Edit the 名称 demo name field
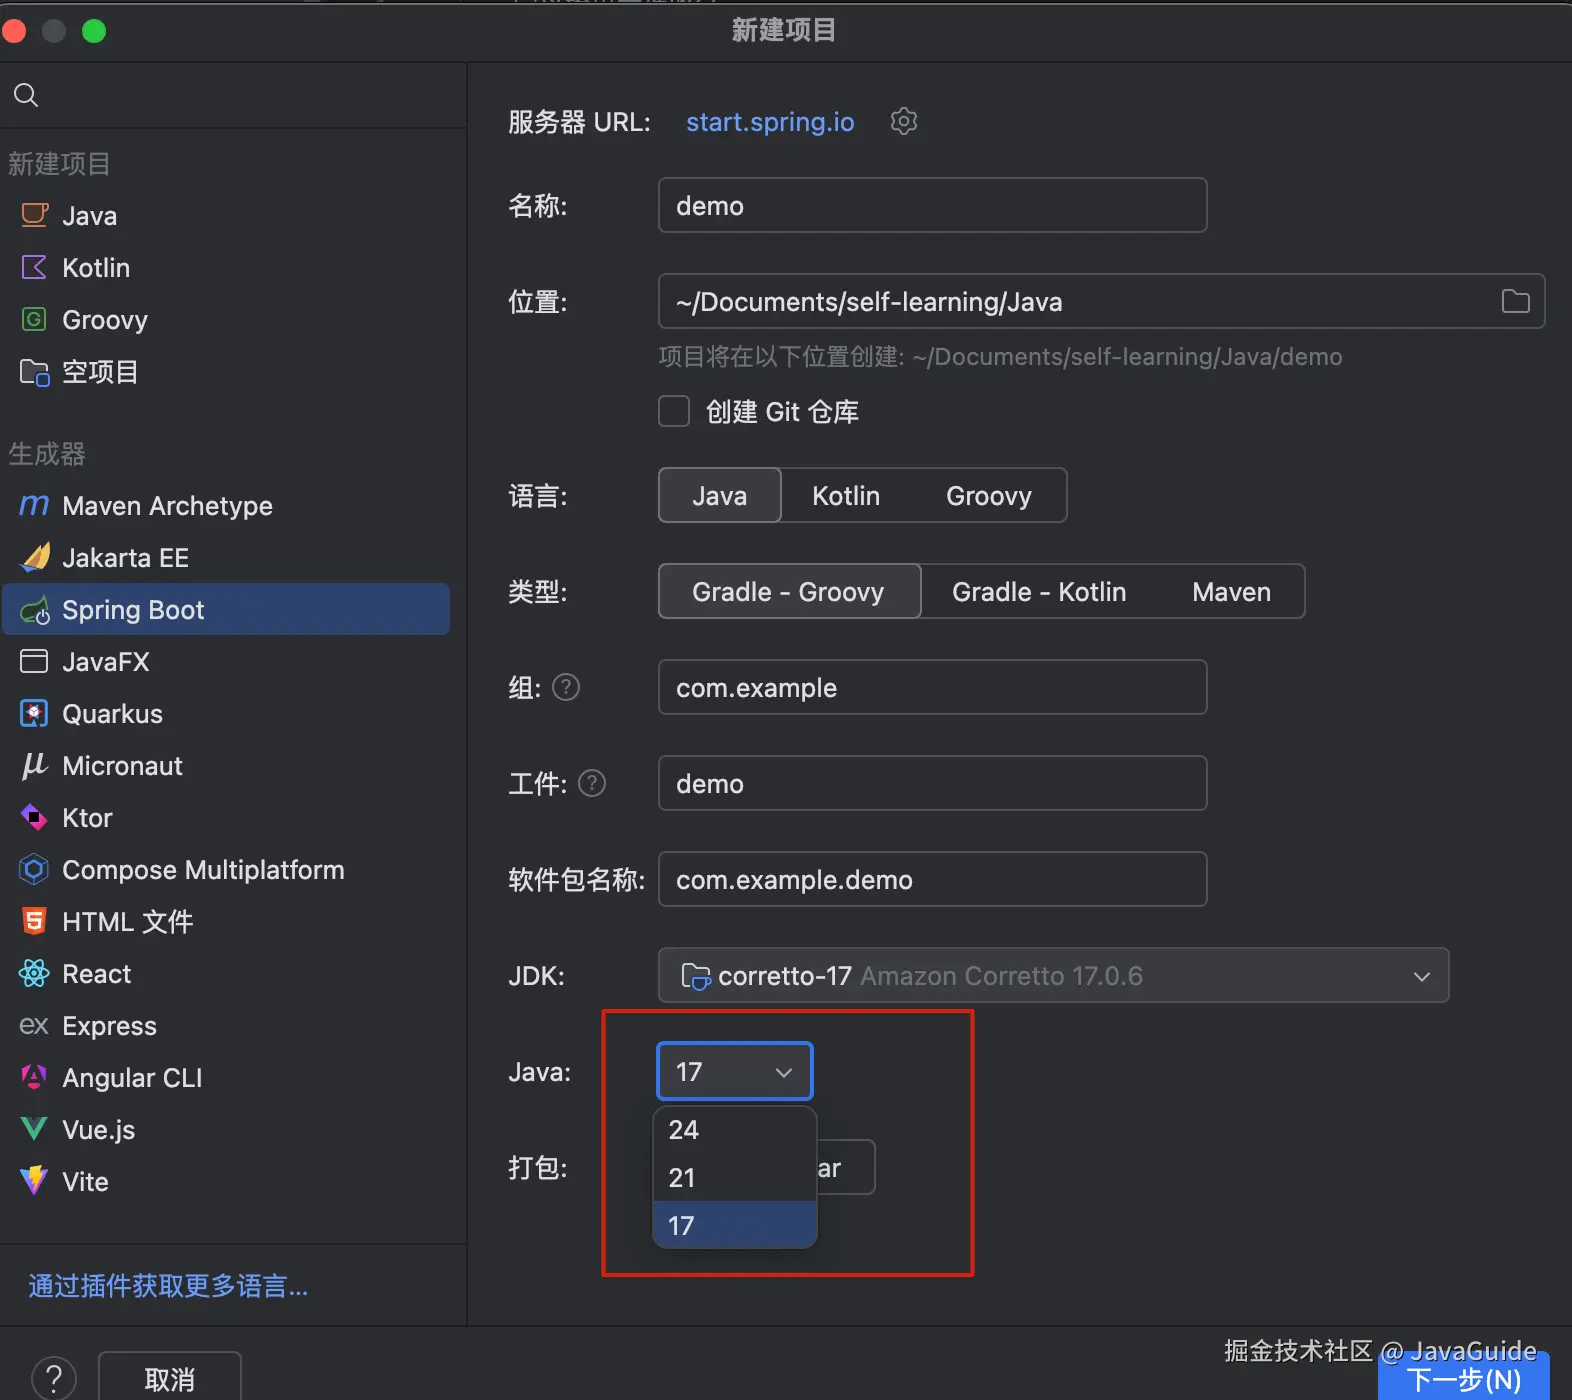 point(932,205)
